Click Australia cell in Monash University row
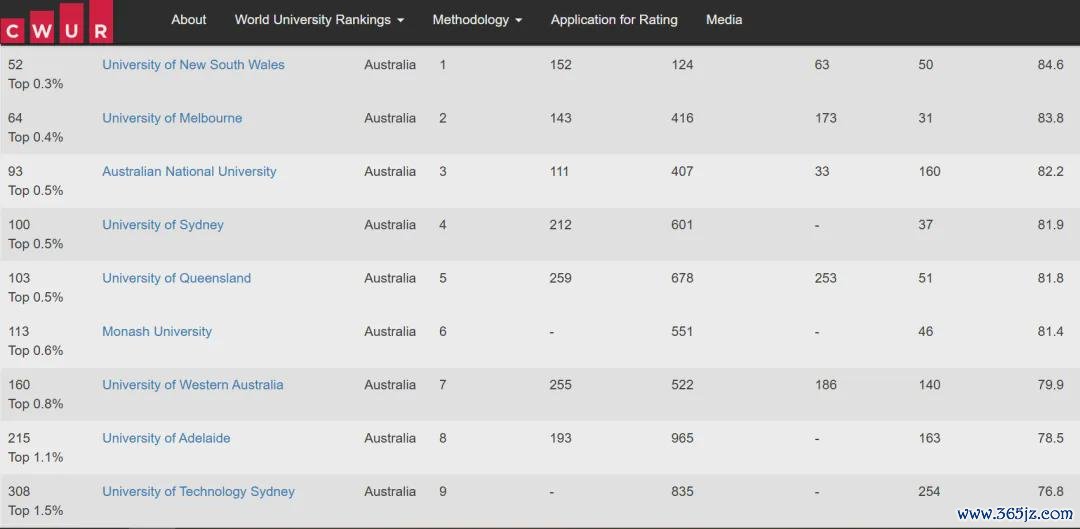Screen dimensions: 1080x529 (x=390, y=331)
